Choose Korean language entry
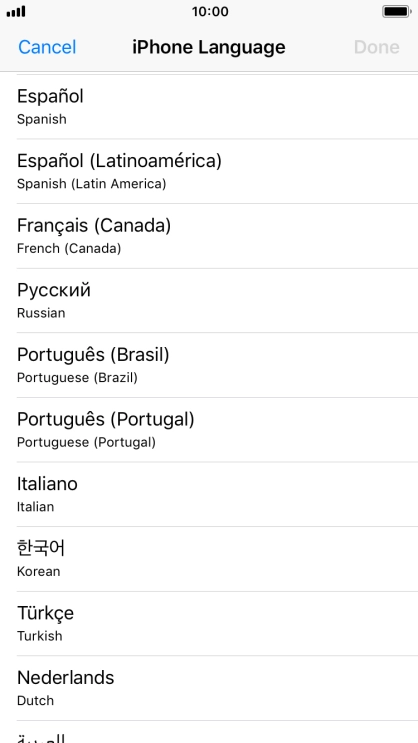The width and height of the screenshot is (418, 743). [209, 559]
